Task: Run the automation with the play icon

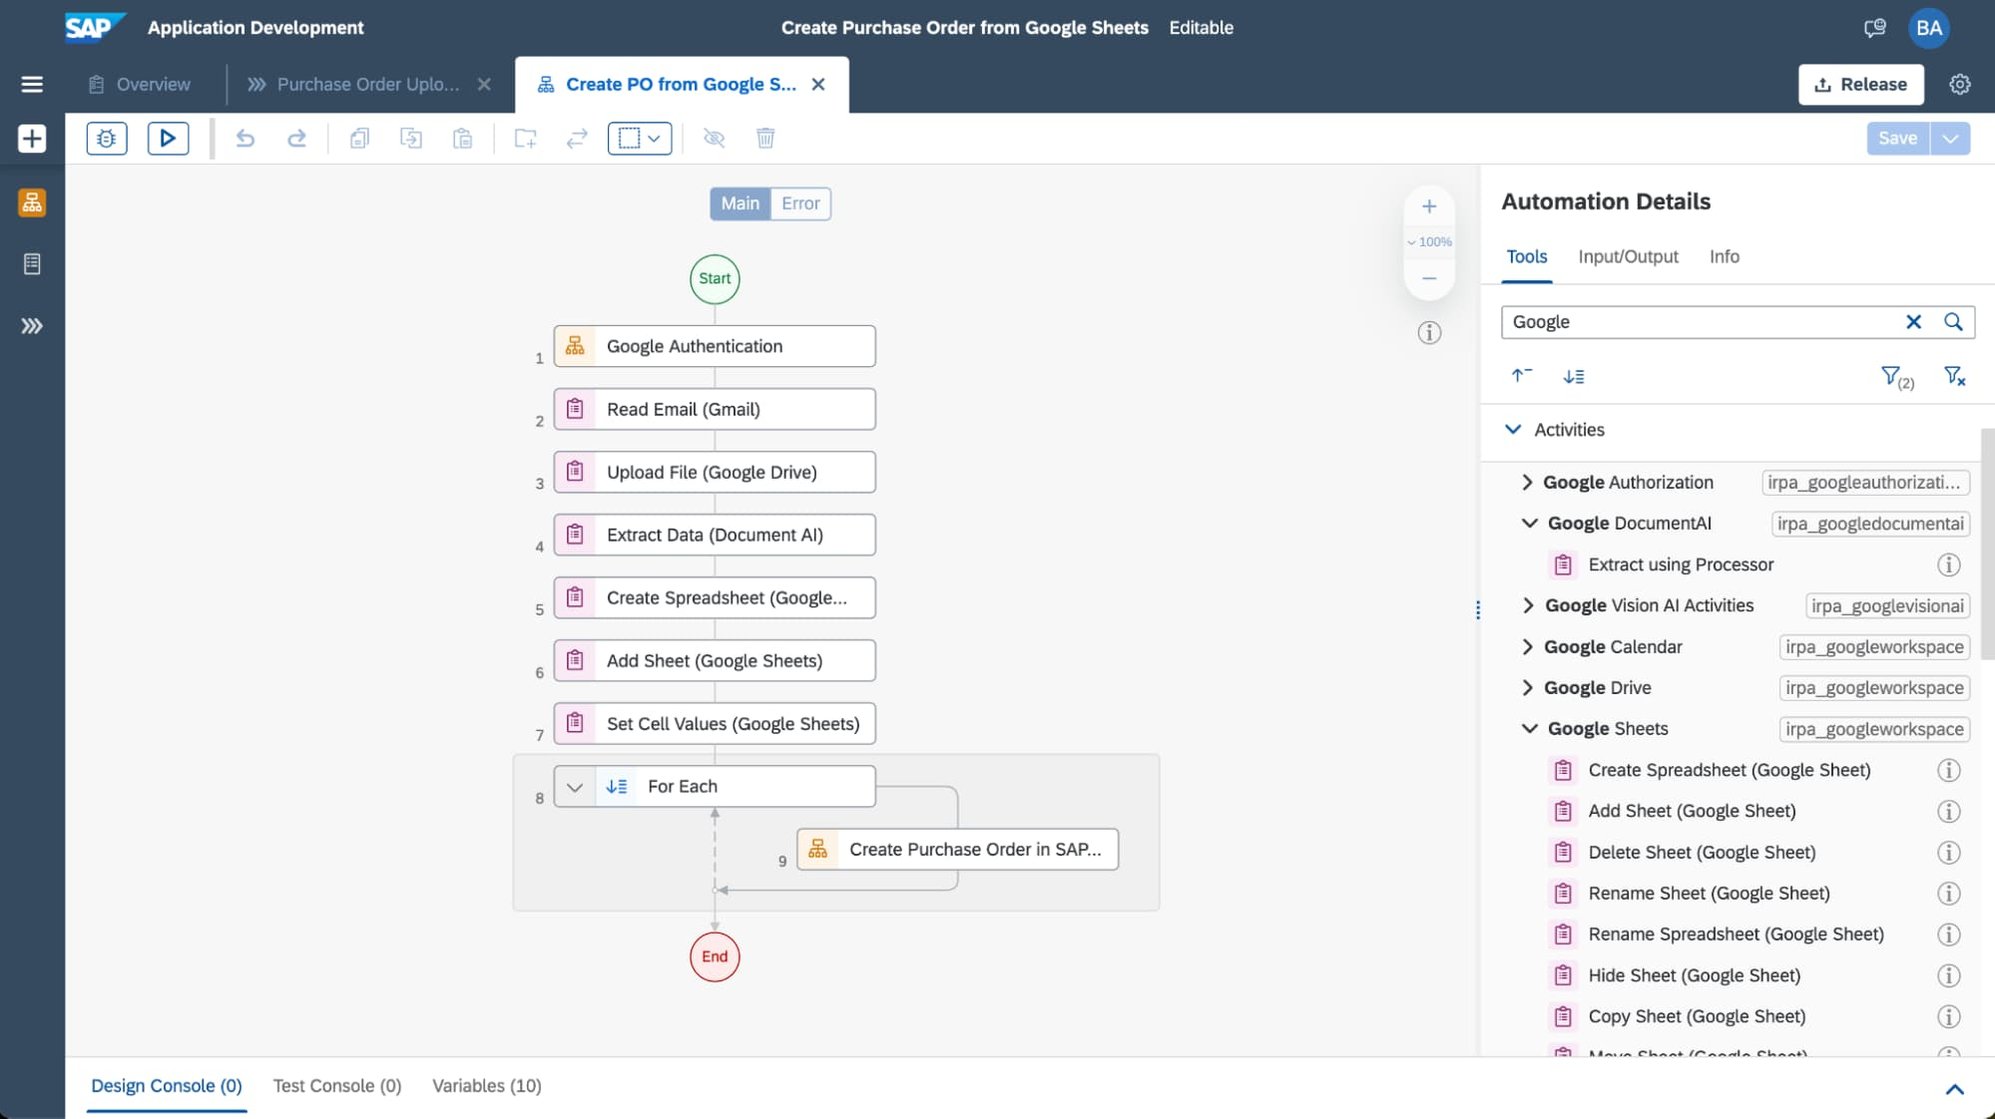Action: click(168, 138)
